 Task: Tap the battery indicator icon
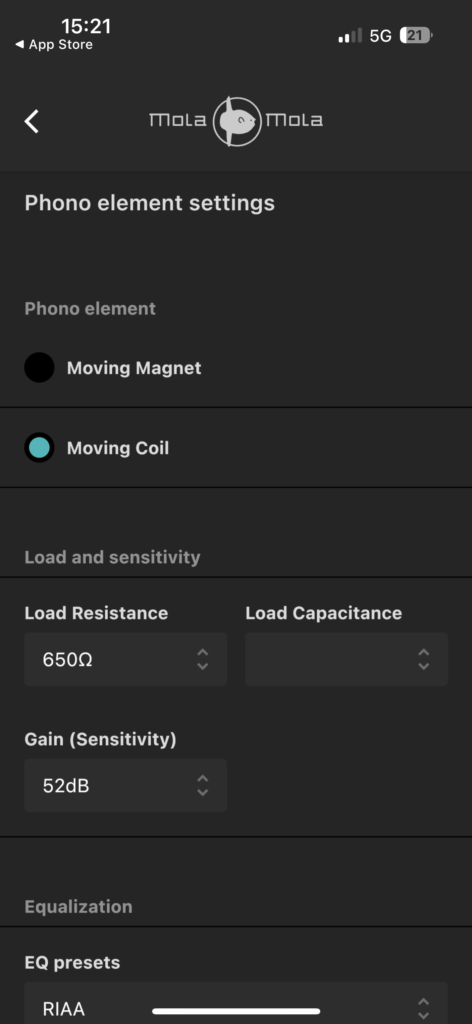pos(416,35)
